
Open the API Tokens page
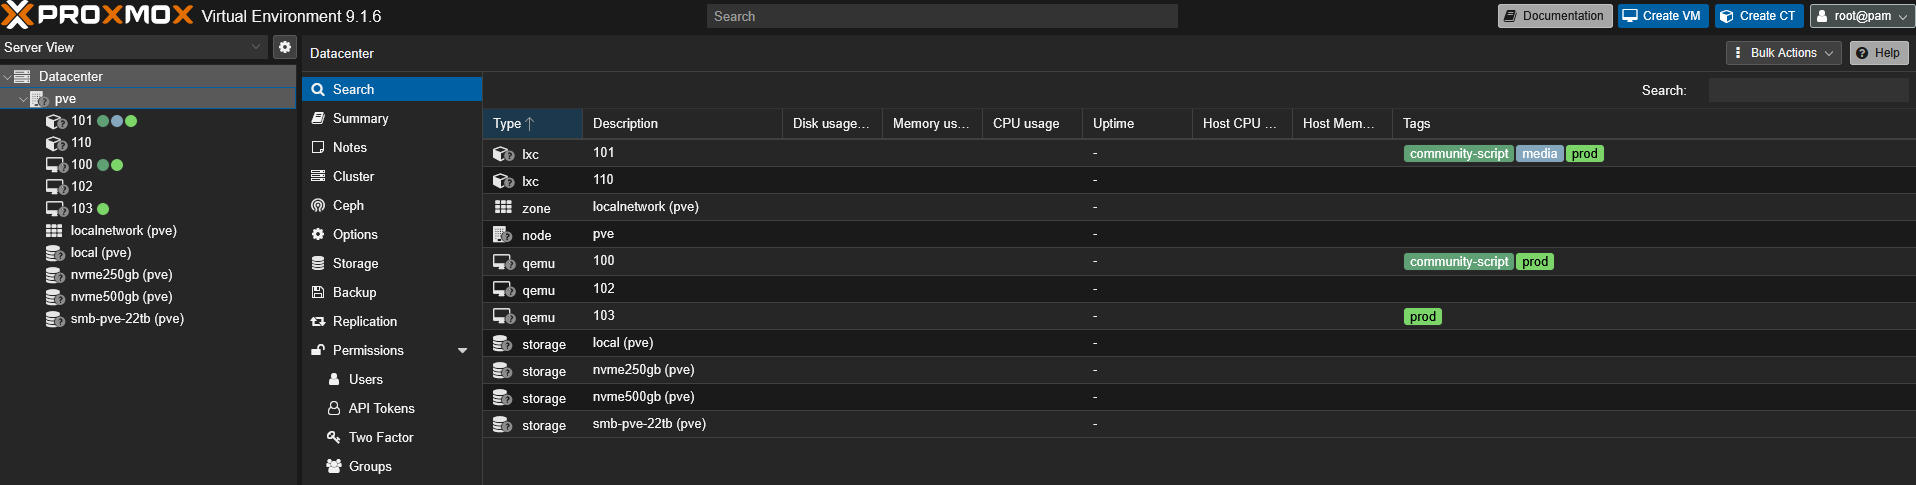392,408
